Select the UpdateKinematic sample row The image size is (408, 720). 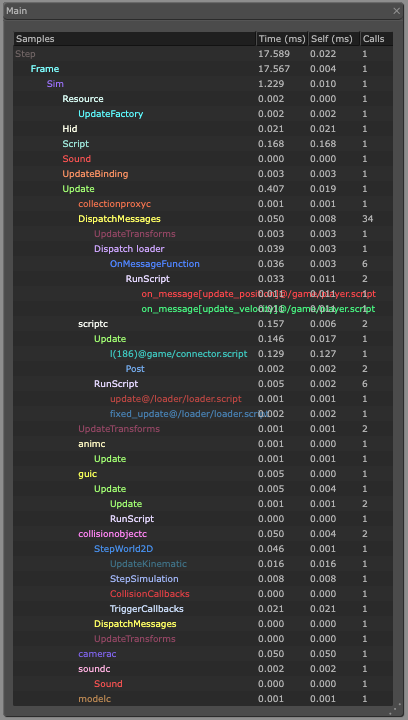tap(203, 564)
